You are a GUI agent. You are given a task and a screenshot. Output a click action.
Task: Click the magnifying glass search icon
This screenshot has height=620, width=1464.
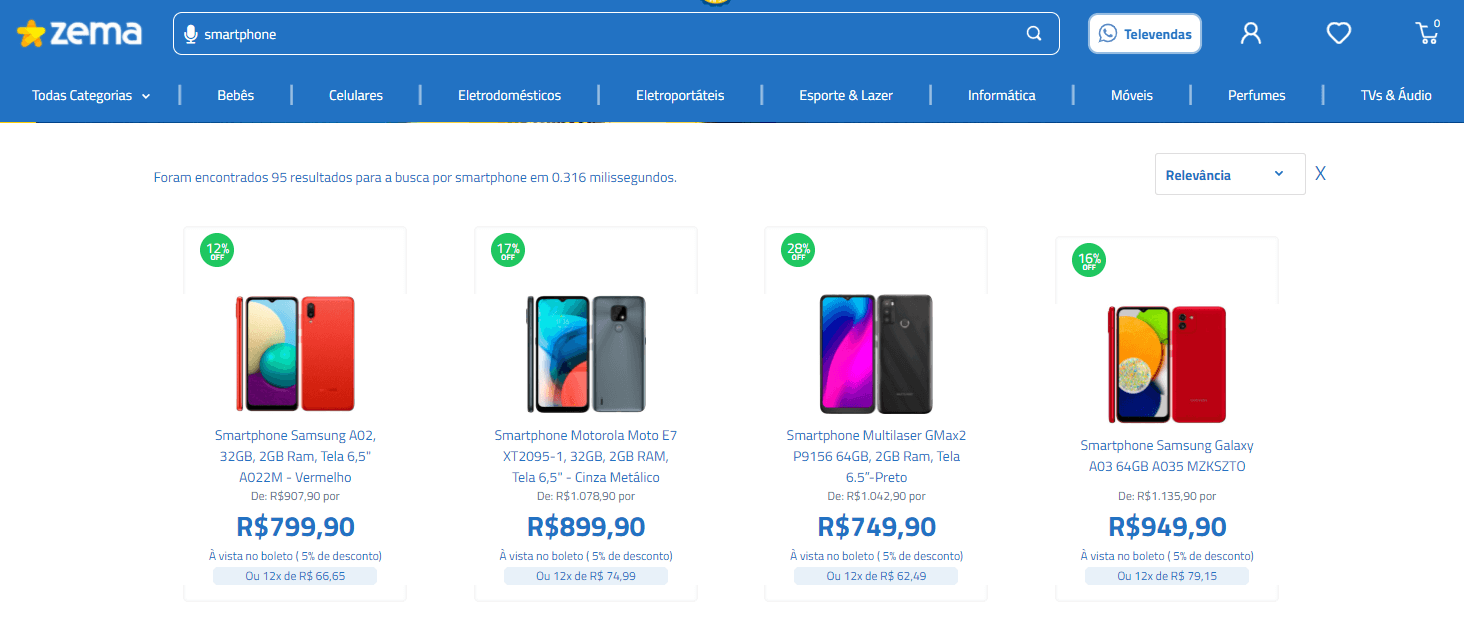point(1033,33)
